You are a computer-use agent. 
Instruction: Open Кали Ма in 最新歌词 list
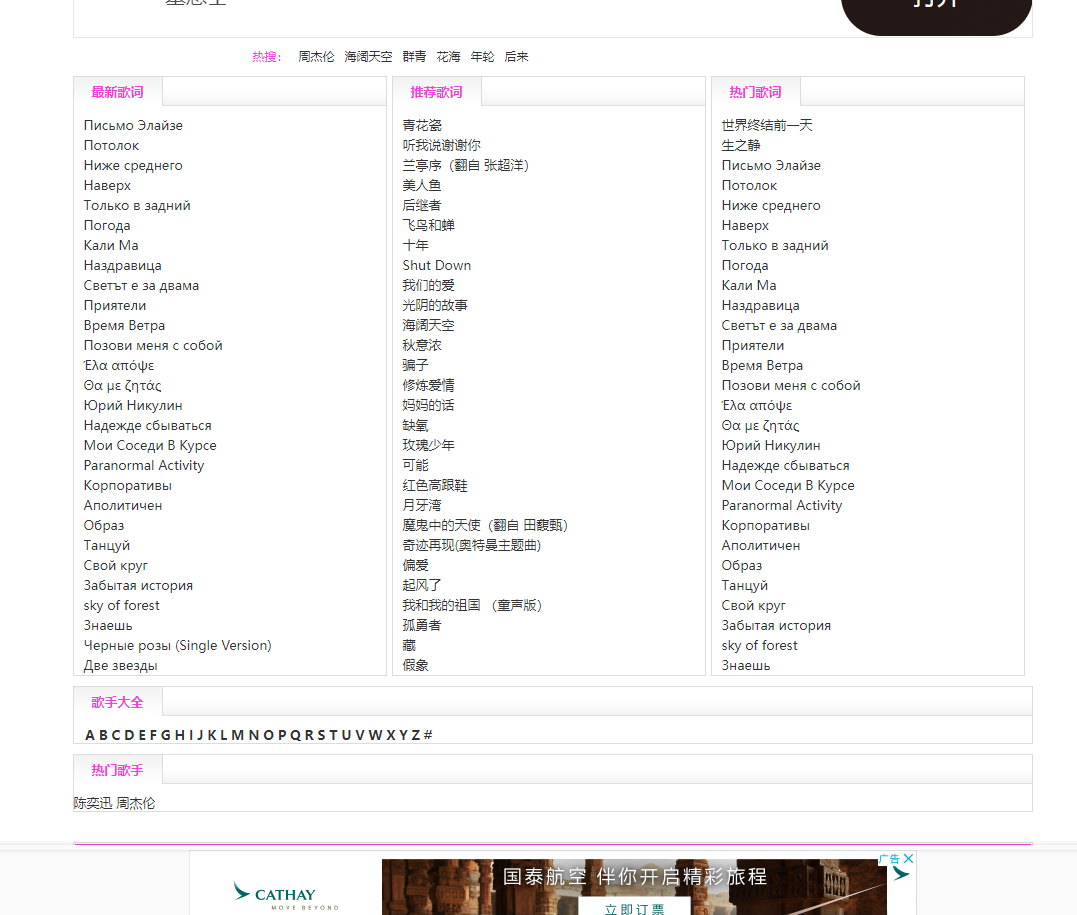click(x=111, y=245)
